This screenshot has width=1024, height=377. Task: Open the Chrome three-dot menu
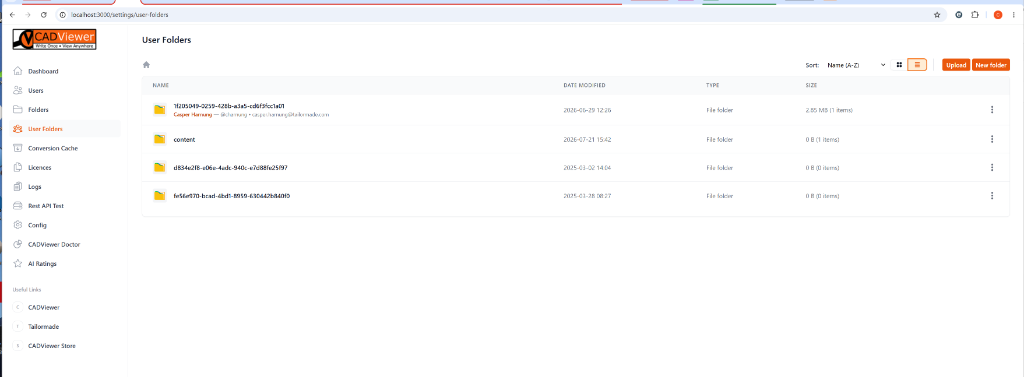1014,14
